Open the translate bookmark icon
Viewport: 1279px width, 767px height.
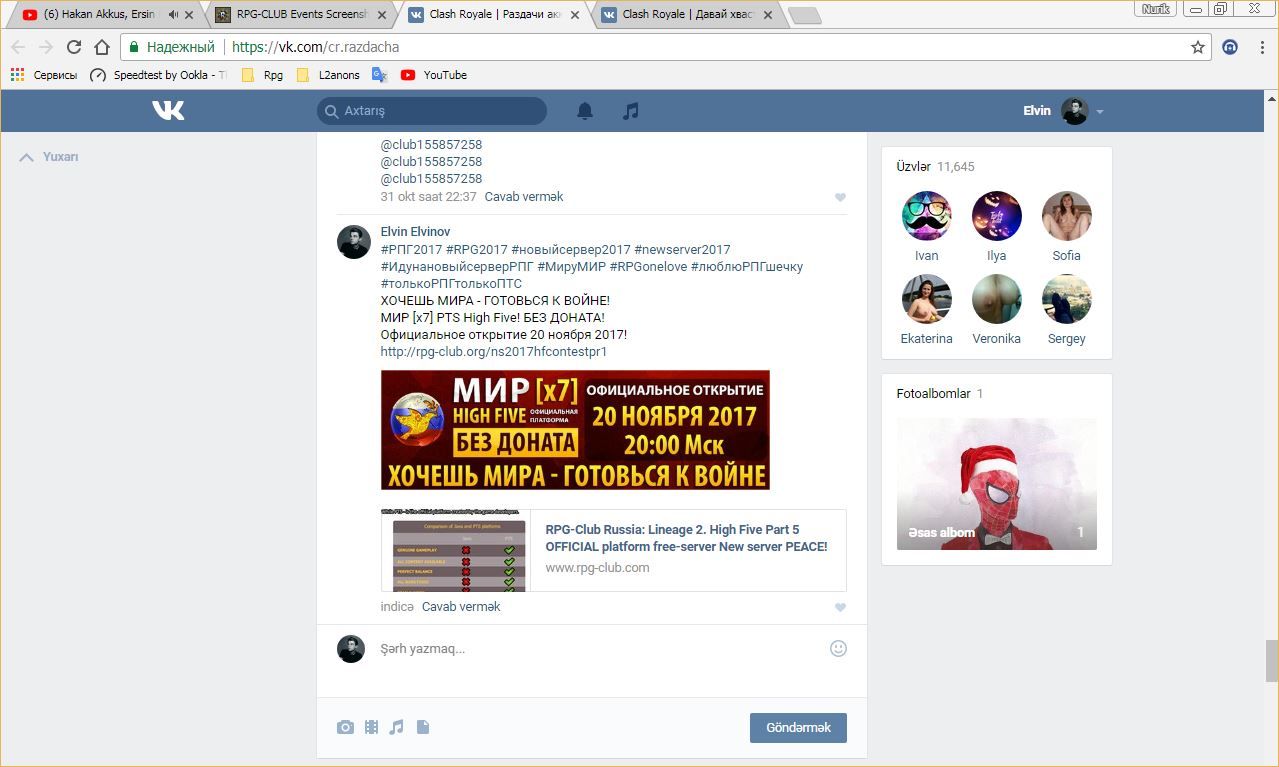pos(379,75)
